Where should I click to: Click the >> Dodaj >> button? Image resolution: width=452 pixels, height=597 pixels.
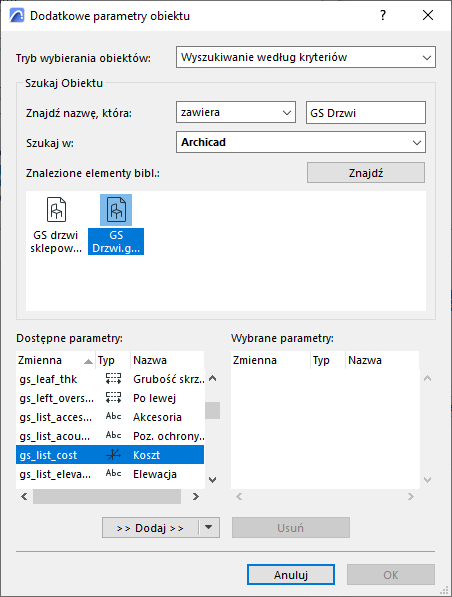150,528
